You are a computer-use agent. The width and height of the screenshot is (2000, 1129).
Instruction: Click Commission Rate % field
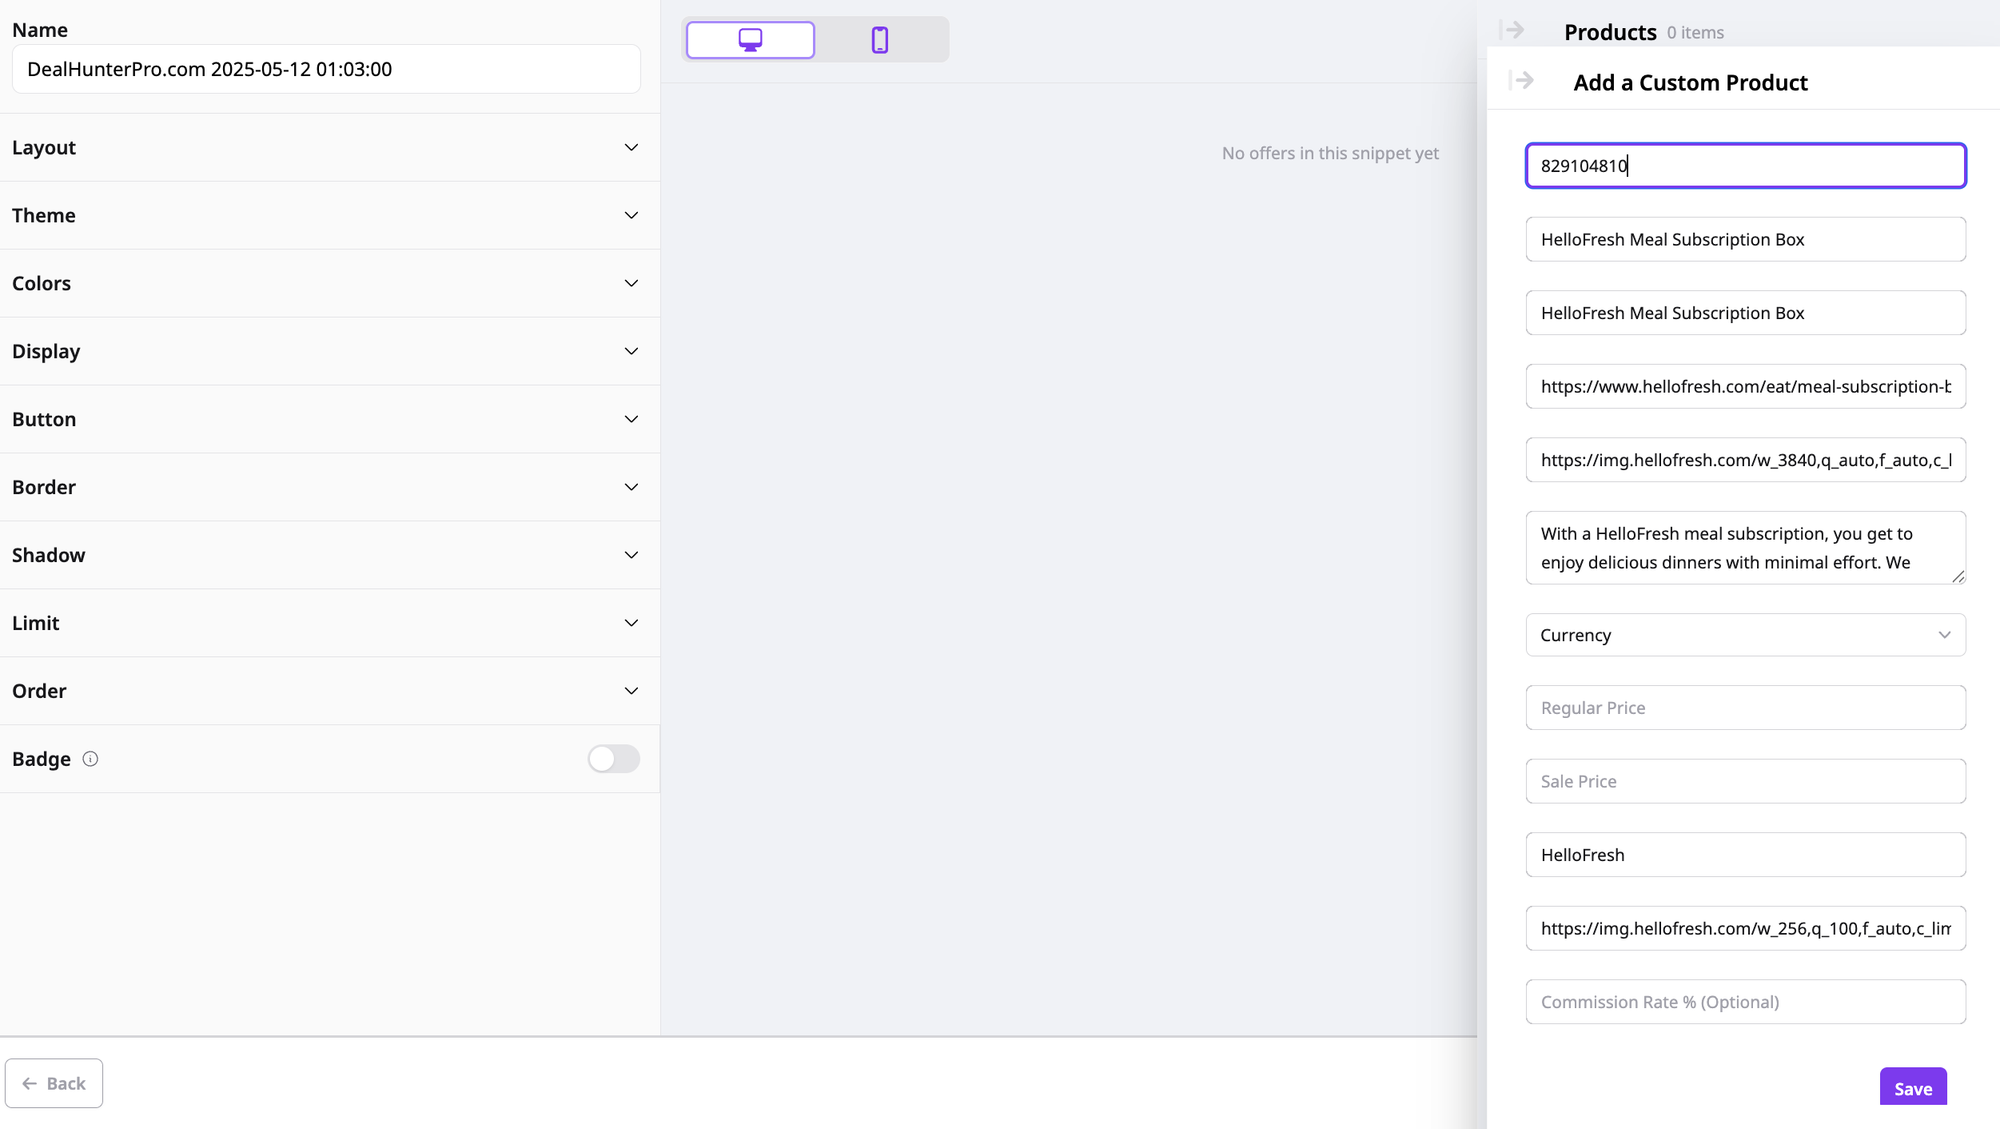click(x=1745, y=1002)
